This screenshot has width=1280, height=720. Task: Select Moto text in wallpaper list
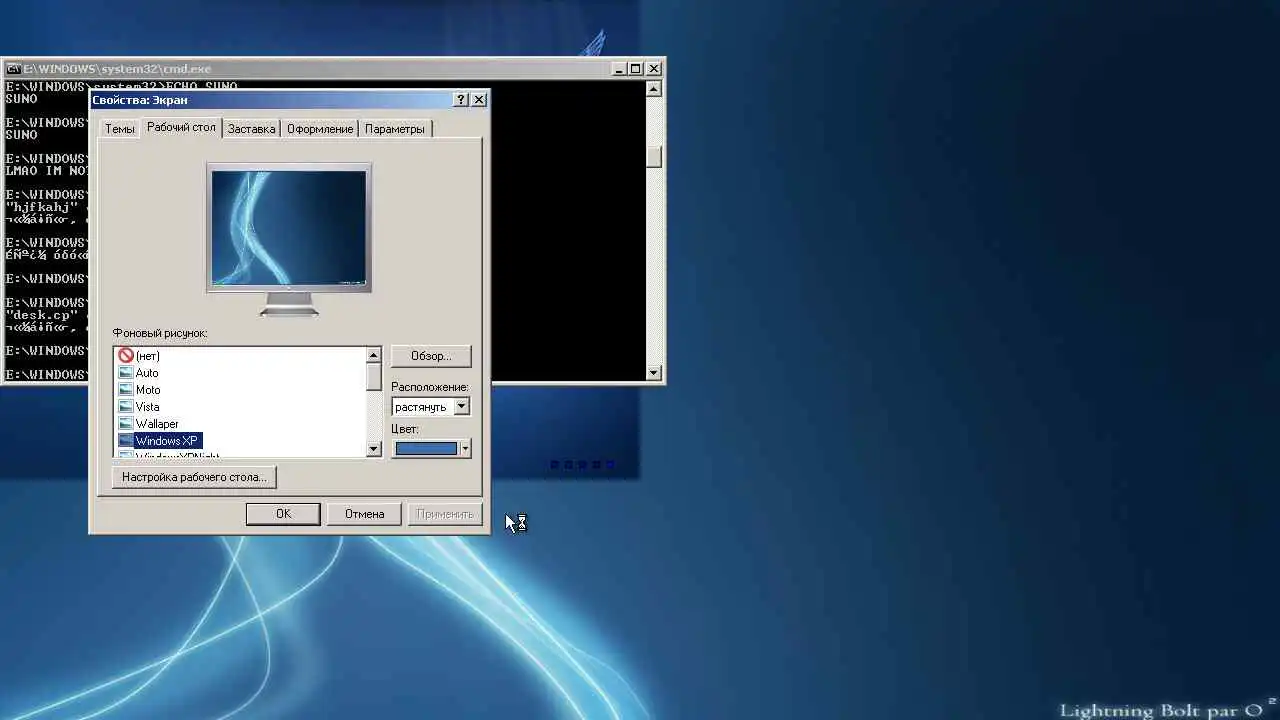click(x=148, y=390)
